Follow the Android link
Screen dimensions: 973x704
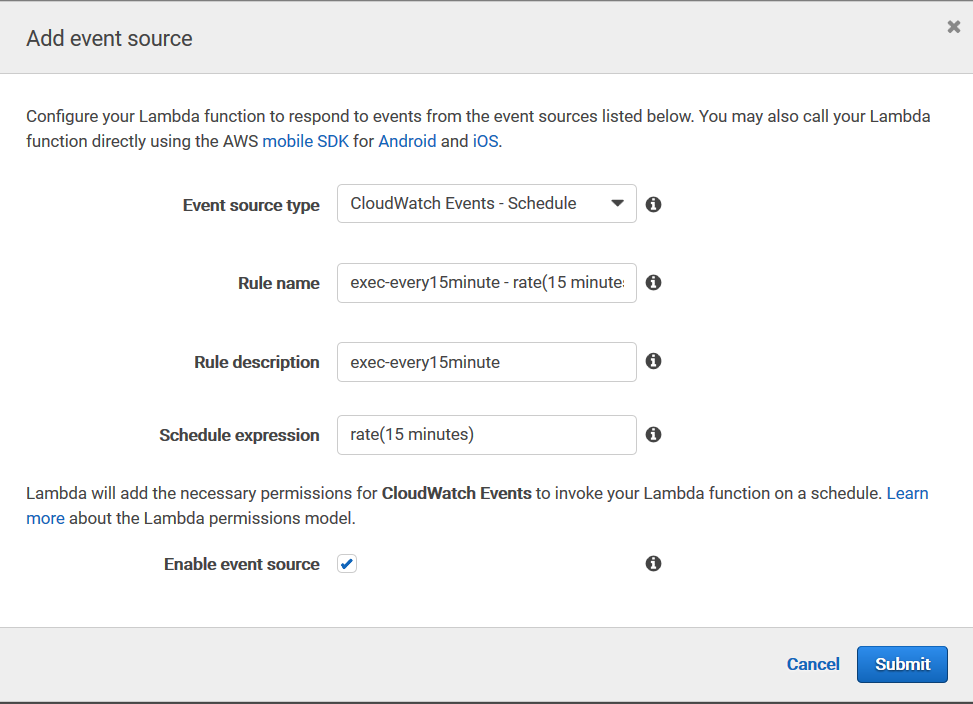point(407,141)
